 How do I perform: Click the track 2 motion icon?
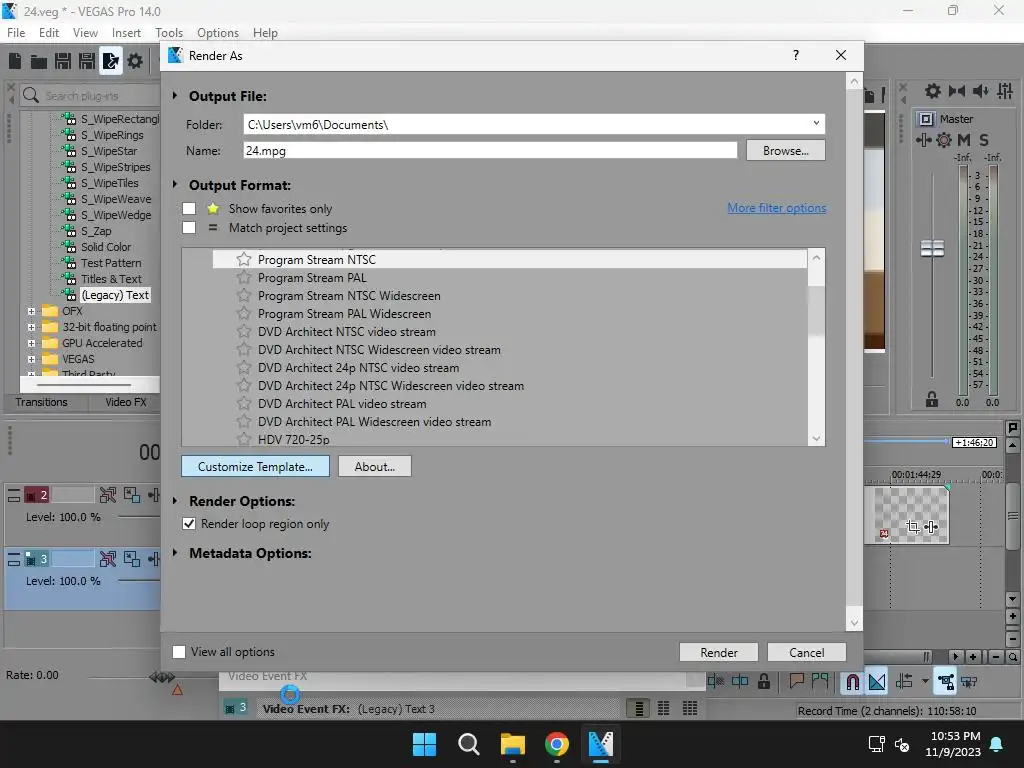pos(132,495)
